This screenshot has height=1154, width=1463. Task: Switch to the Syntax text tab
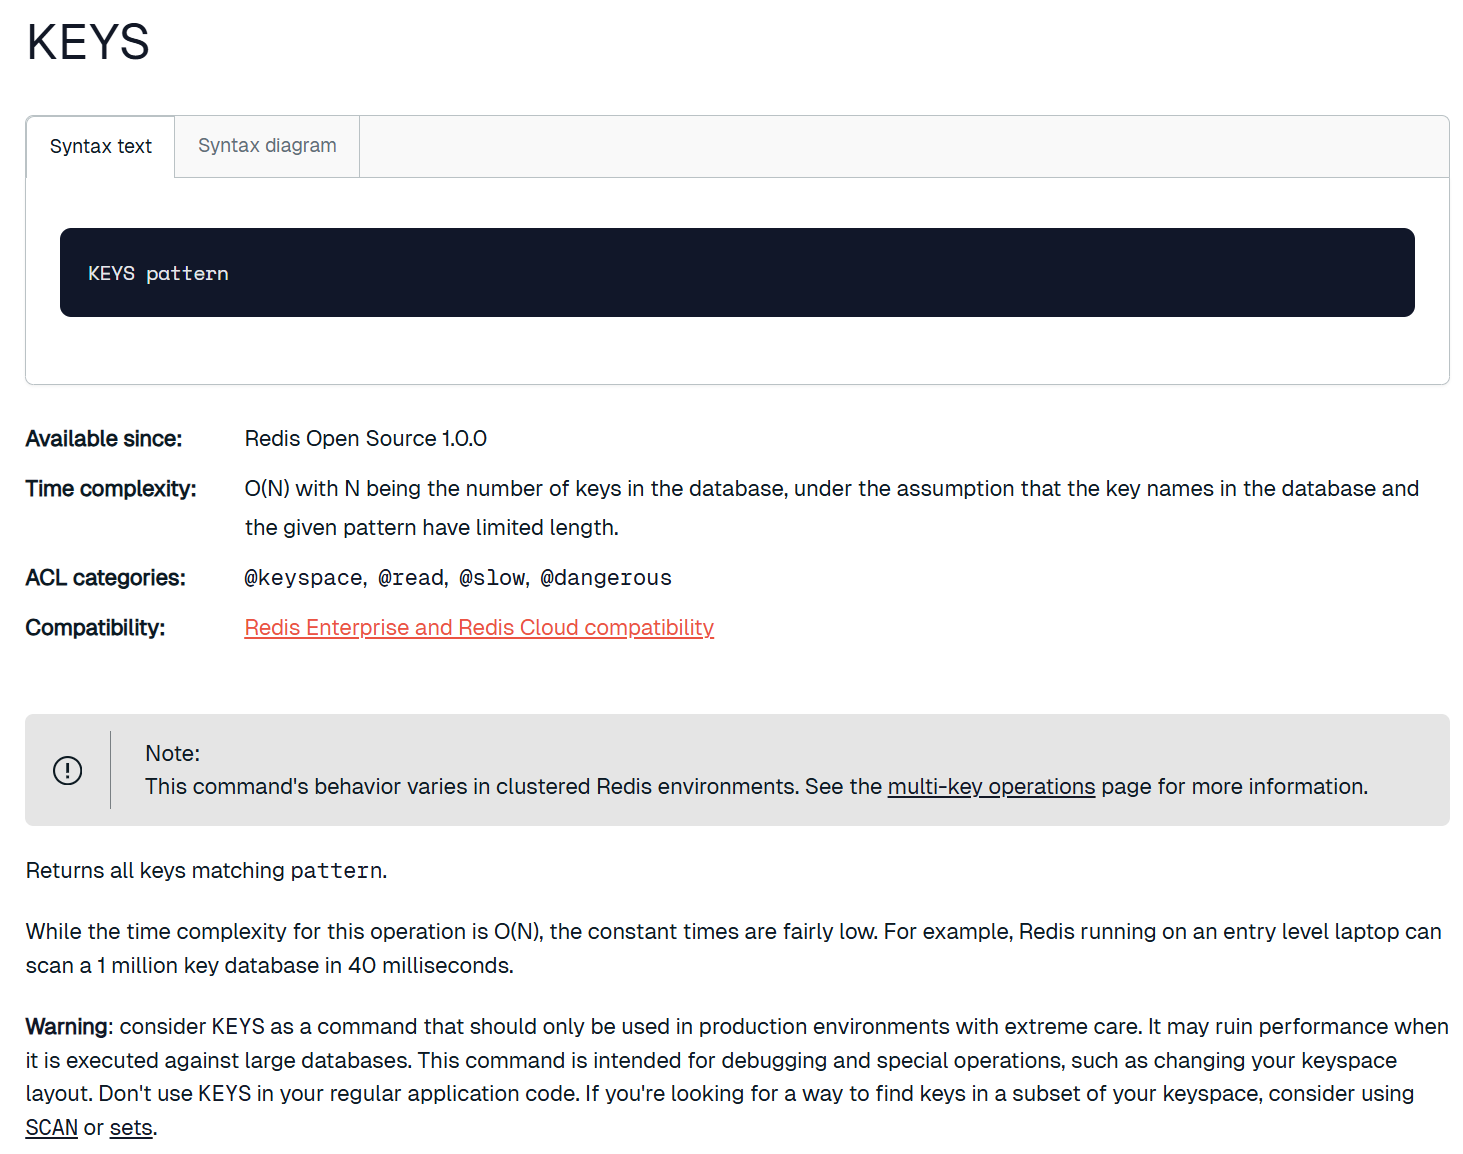(x=100, y=146)
